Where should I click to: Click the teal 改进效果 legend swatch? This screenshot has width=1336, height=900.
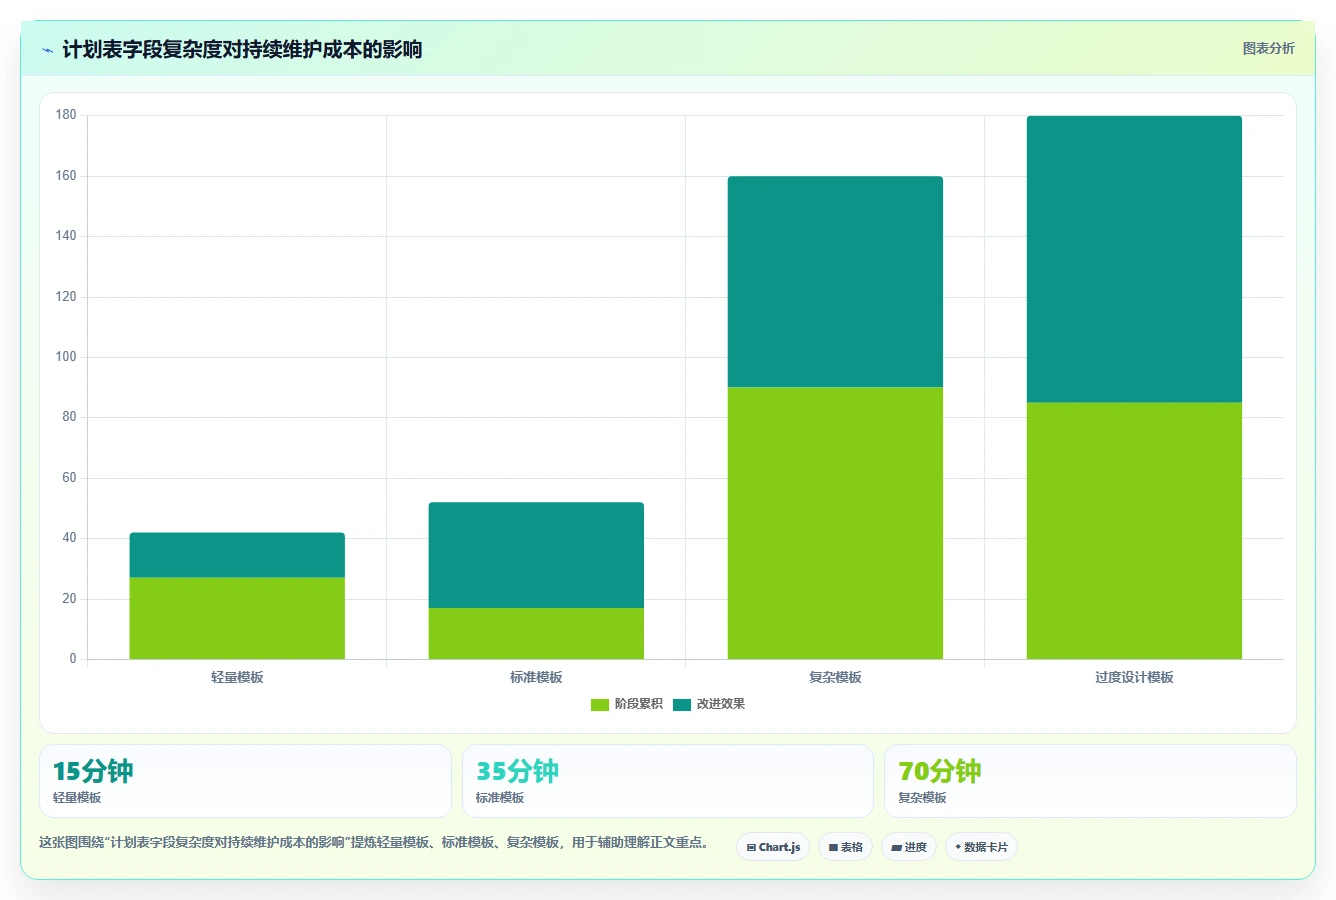pos(682,705)
